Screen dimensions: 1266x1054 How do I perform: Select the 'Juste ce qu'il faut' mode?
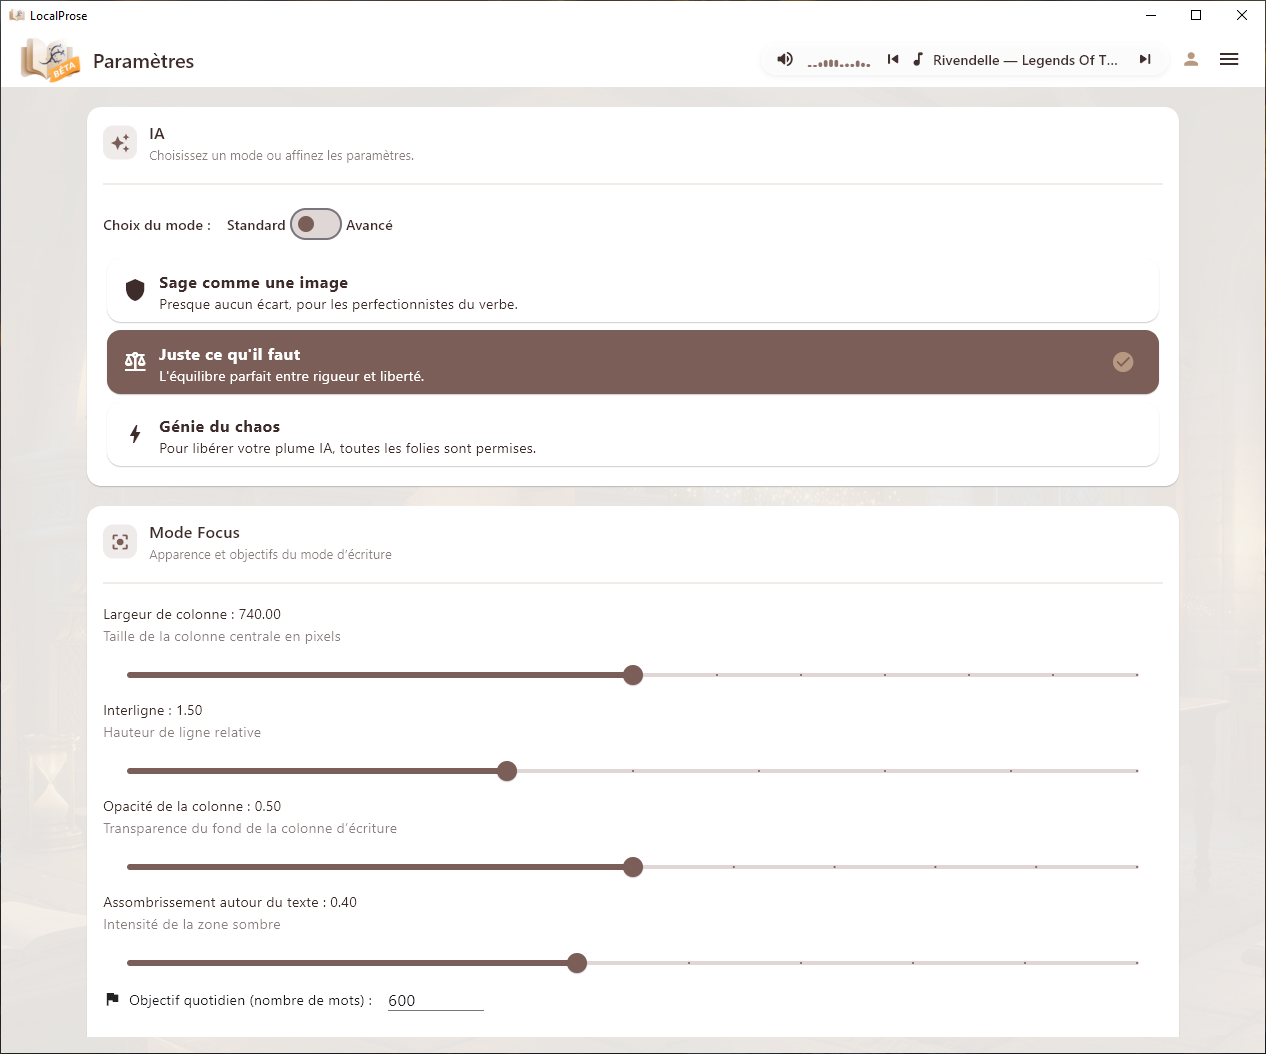click(x=632, y=363)
